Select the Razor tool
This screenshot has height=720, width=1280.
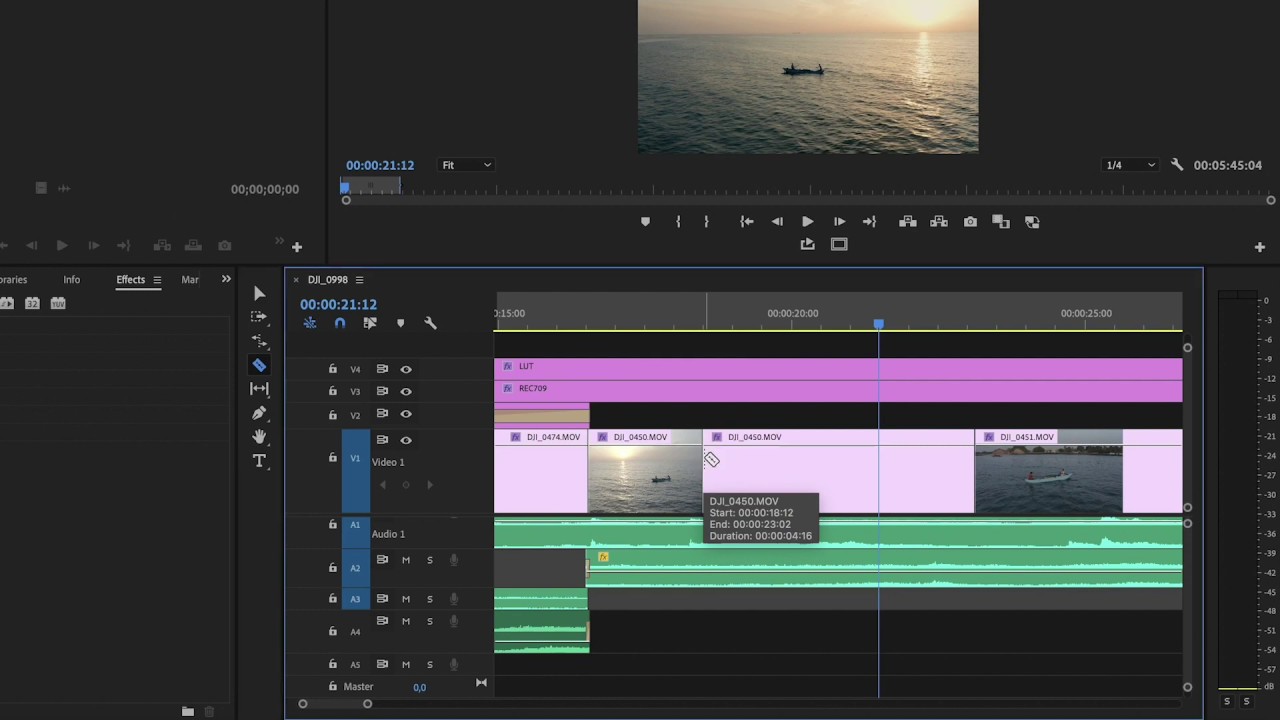(x=259, y=365)
